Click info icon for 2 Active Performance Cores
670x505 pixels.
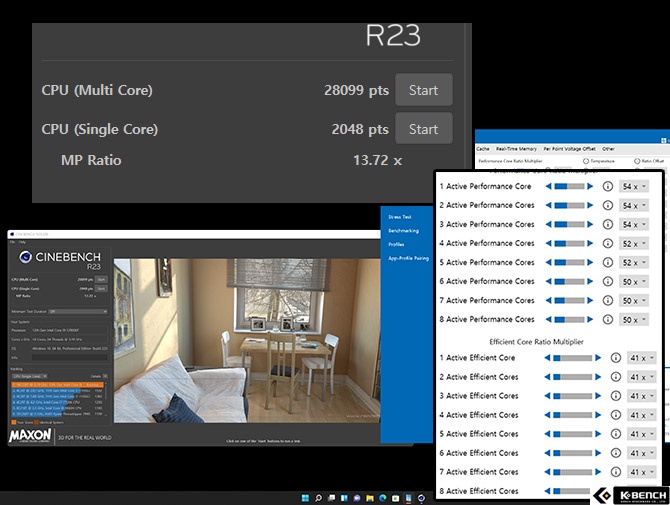608,206
